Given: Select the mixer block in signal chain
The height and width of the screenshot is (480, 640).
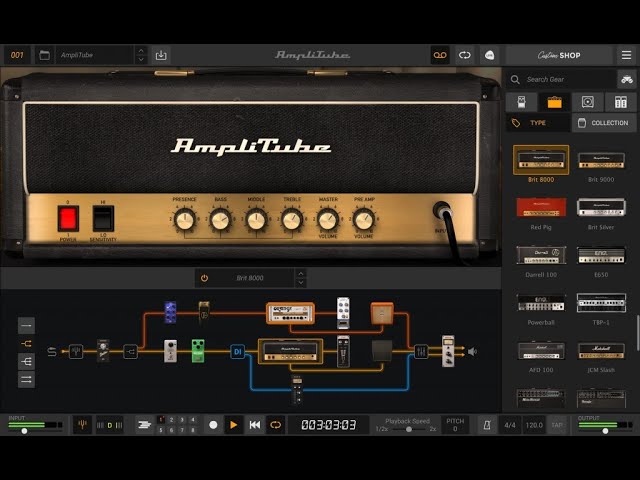Looking at the screenshot, I should coord(421,351).
